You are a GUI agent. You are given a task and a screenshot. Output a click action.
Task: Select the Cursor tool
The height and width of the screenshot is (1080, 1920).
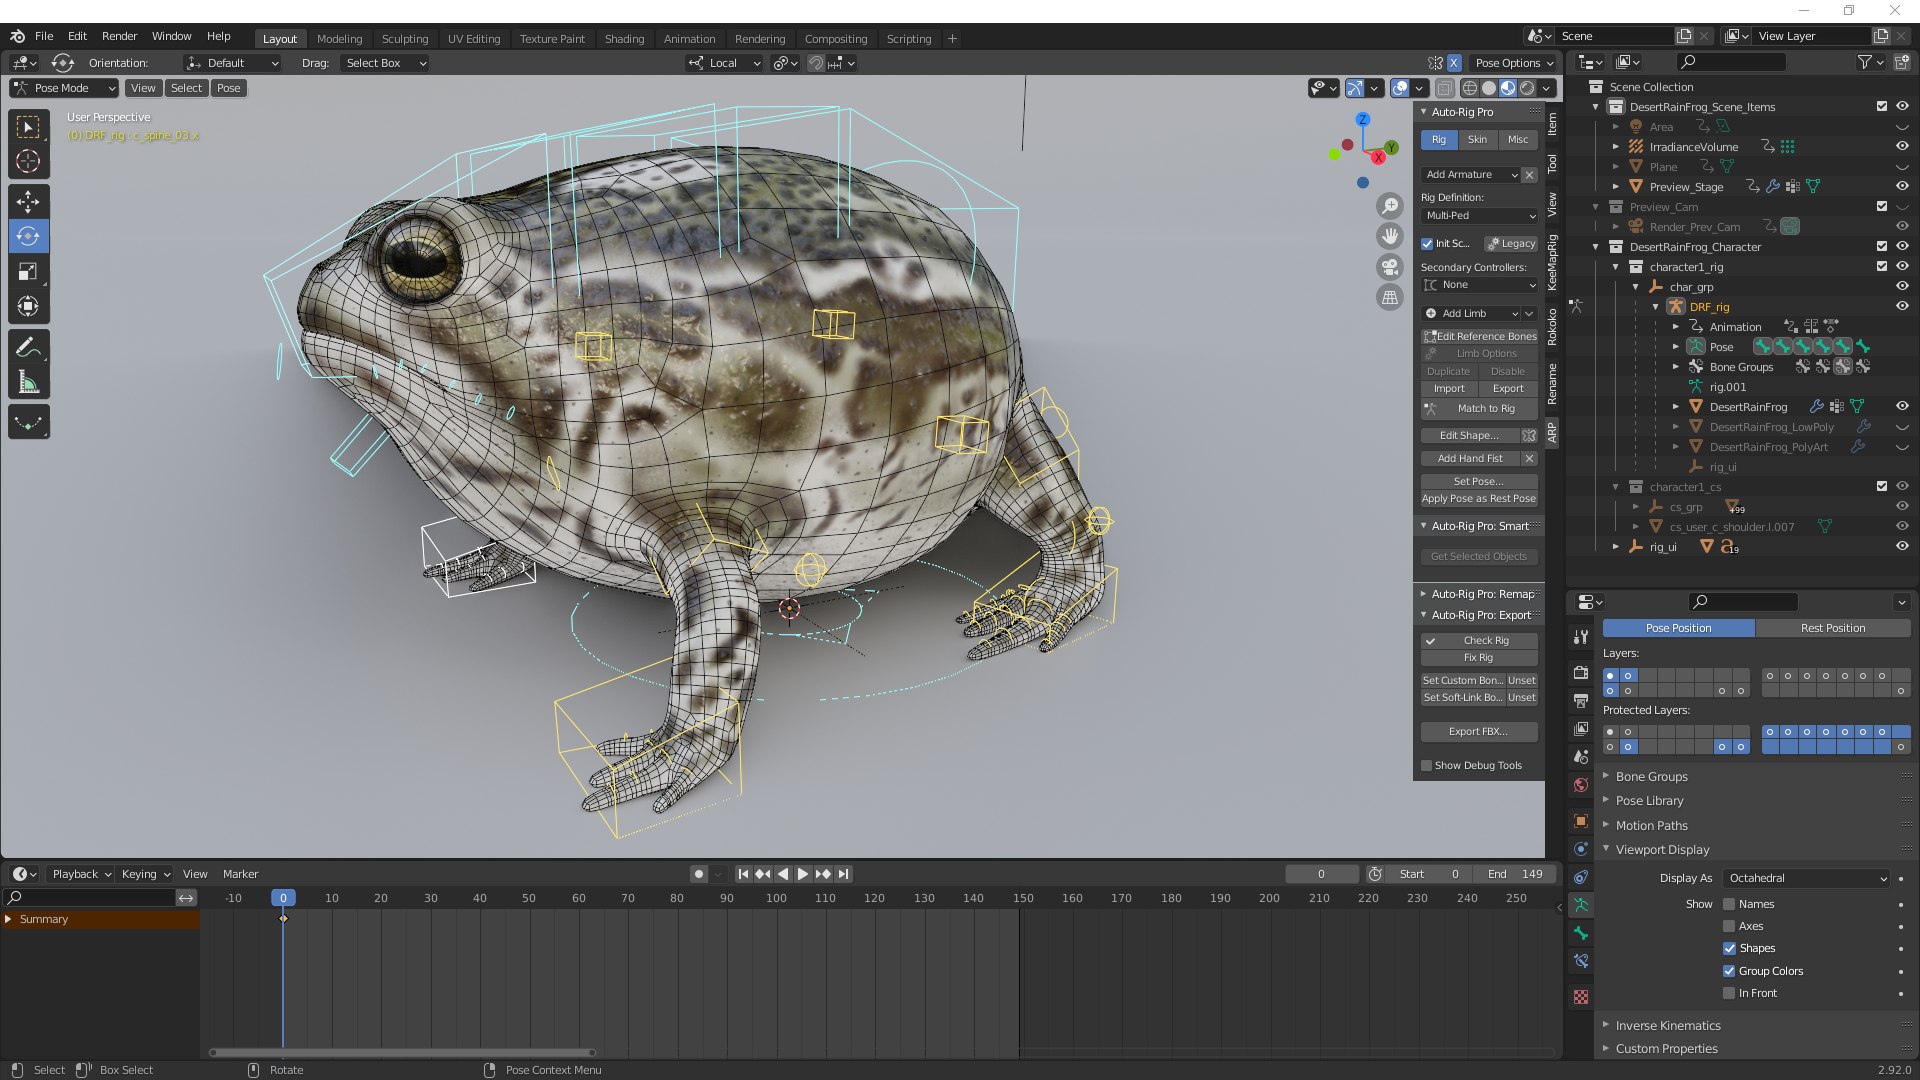(28, 161)
